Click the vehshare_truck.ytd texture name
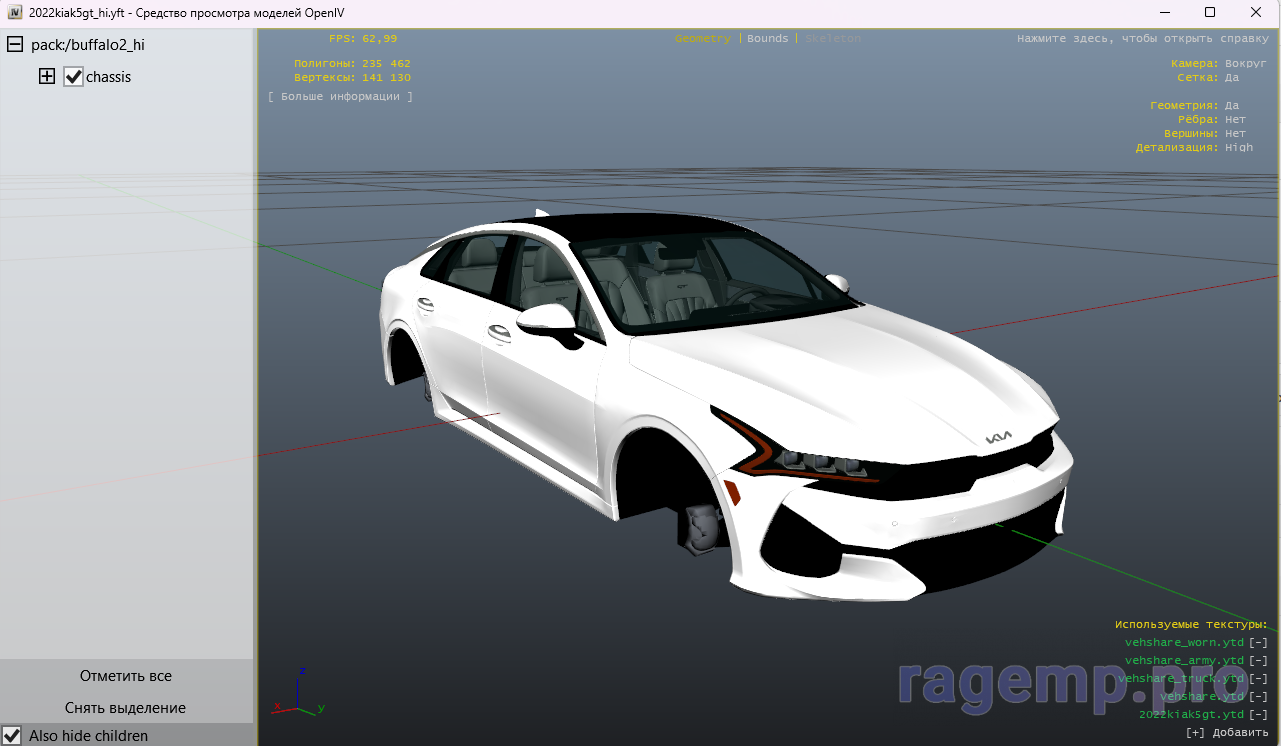 click(1181, 679)
